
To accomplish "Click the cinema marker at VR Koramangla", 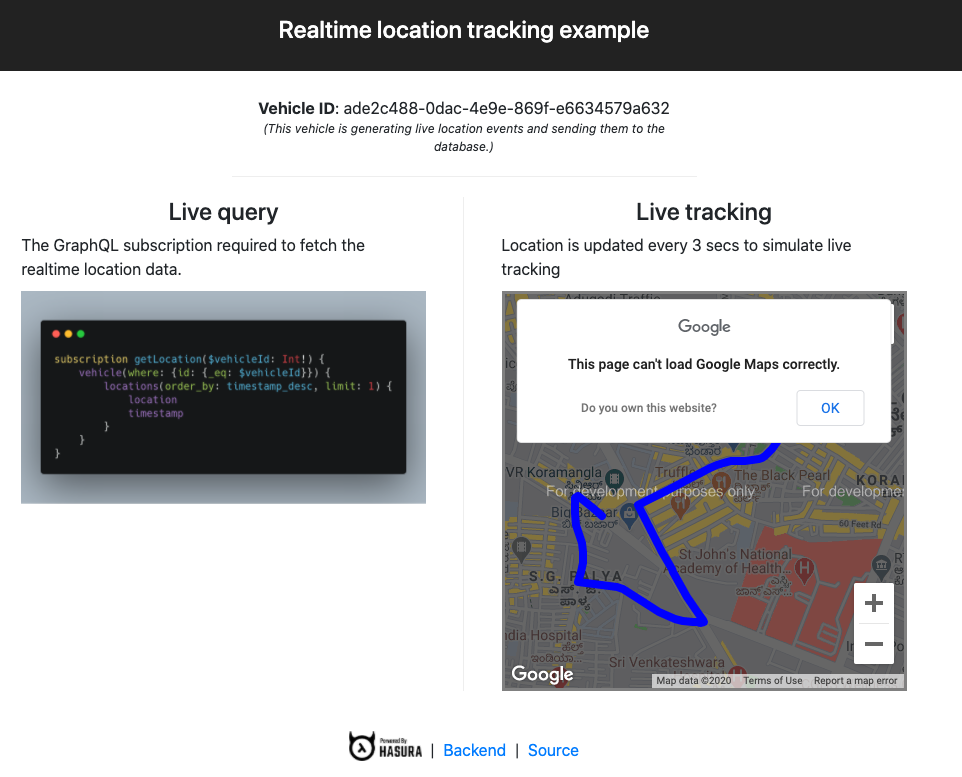I will click(x=613, y=476).
